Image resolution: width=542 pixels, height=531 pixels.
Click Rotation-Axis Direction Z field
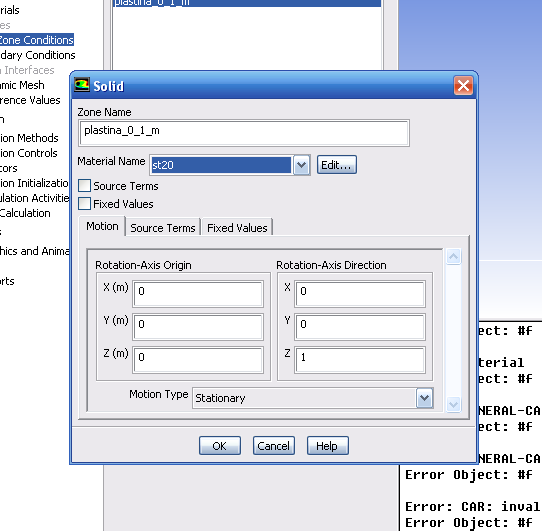(x=360, y=360)
